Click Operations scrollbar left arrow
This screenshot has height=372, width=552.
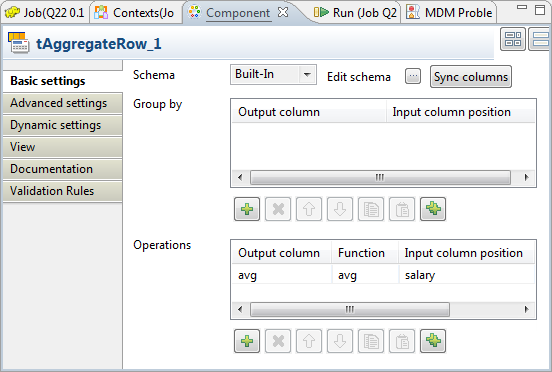point(240,309)
